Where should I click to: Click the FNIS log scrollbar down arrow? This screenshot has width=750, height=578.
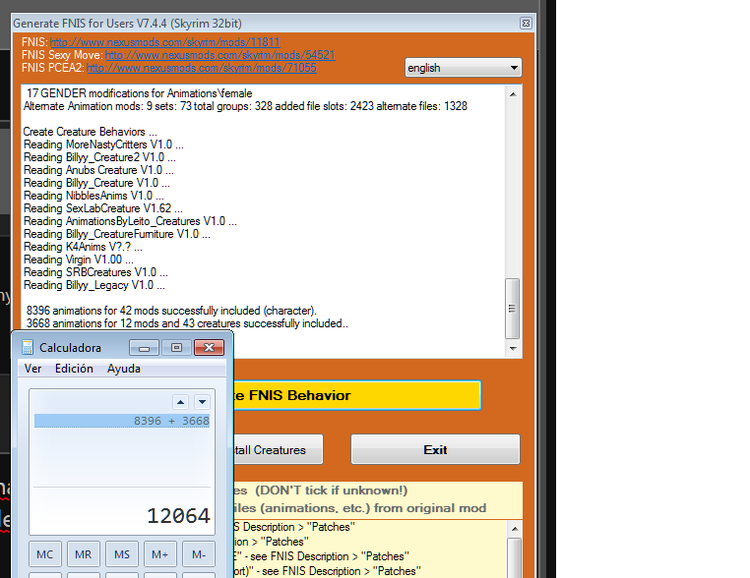click(x=513, y=348)
